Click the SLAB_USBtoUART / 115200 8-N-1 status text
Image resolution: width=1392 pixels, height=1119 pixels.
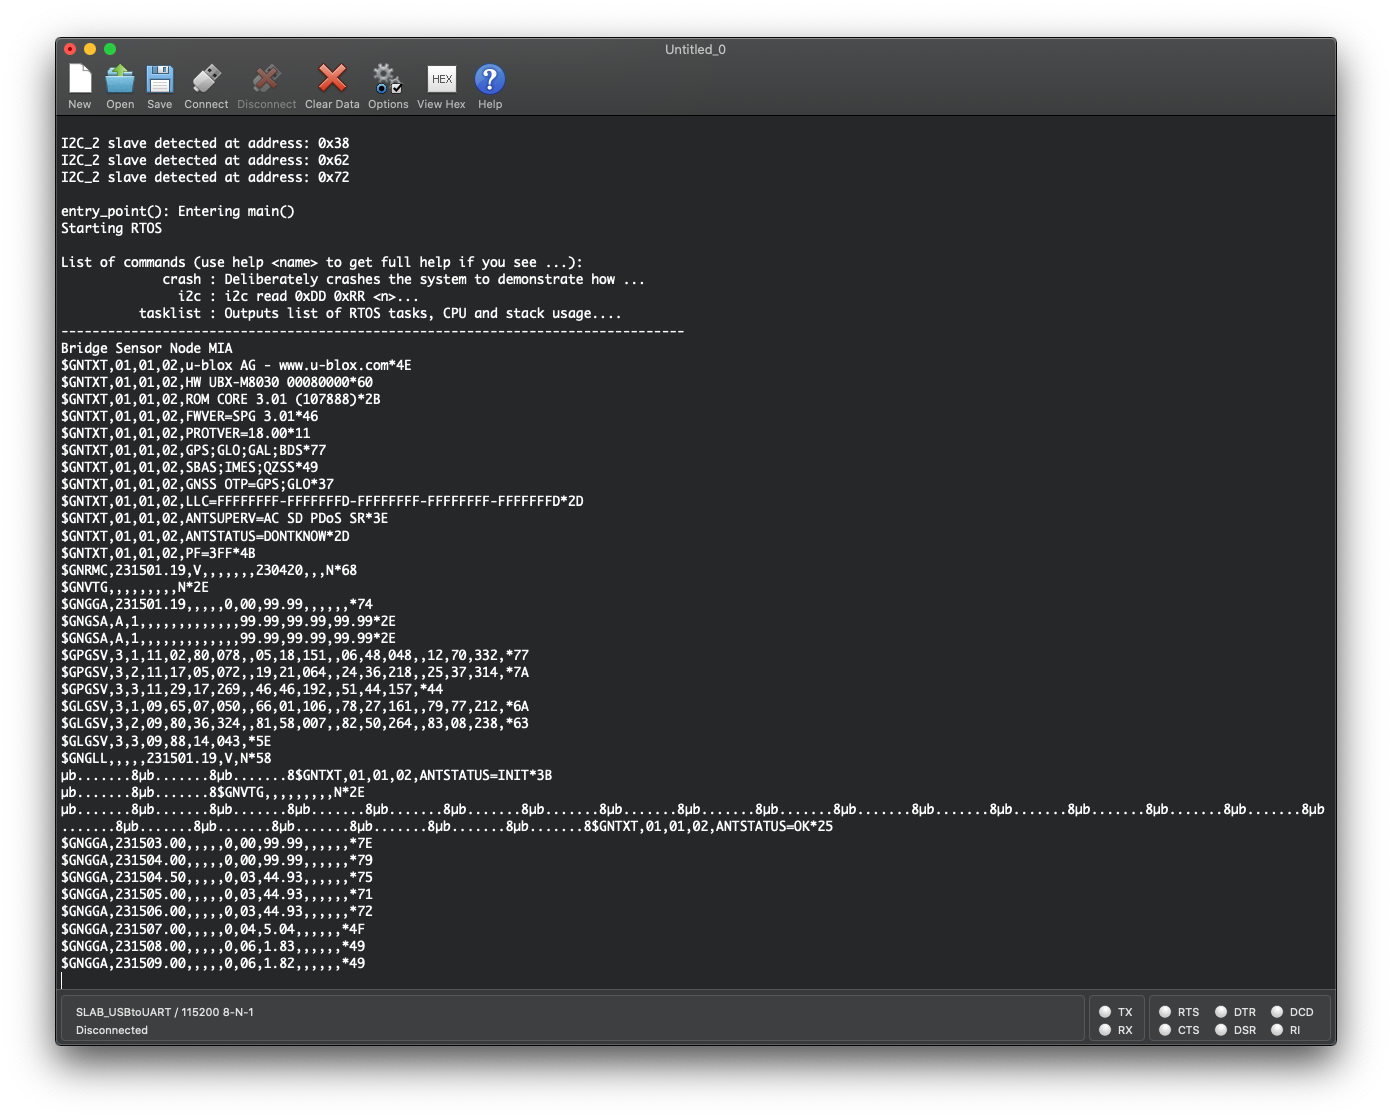click(165, 1012)
